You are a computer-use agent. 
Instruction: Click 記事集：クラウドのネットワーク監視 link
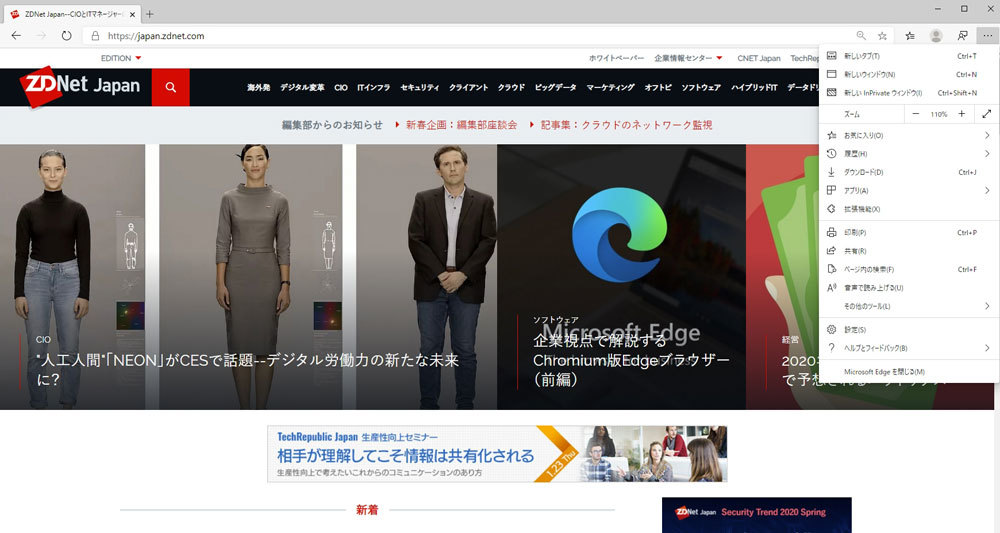[x=626, y=125]
